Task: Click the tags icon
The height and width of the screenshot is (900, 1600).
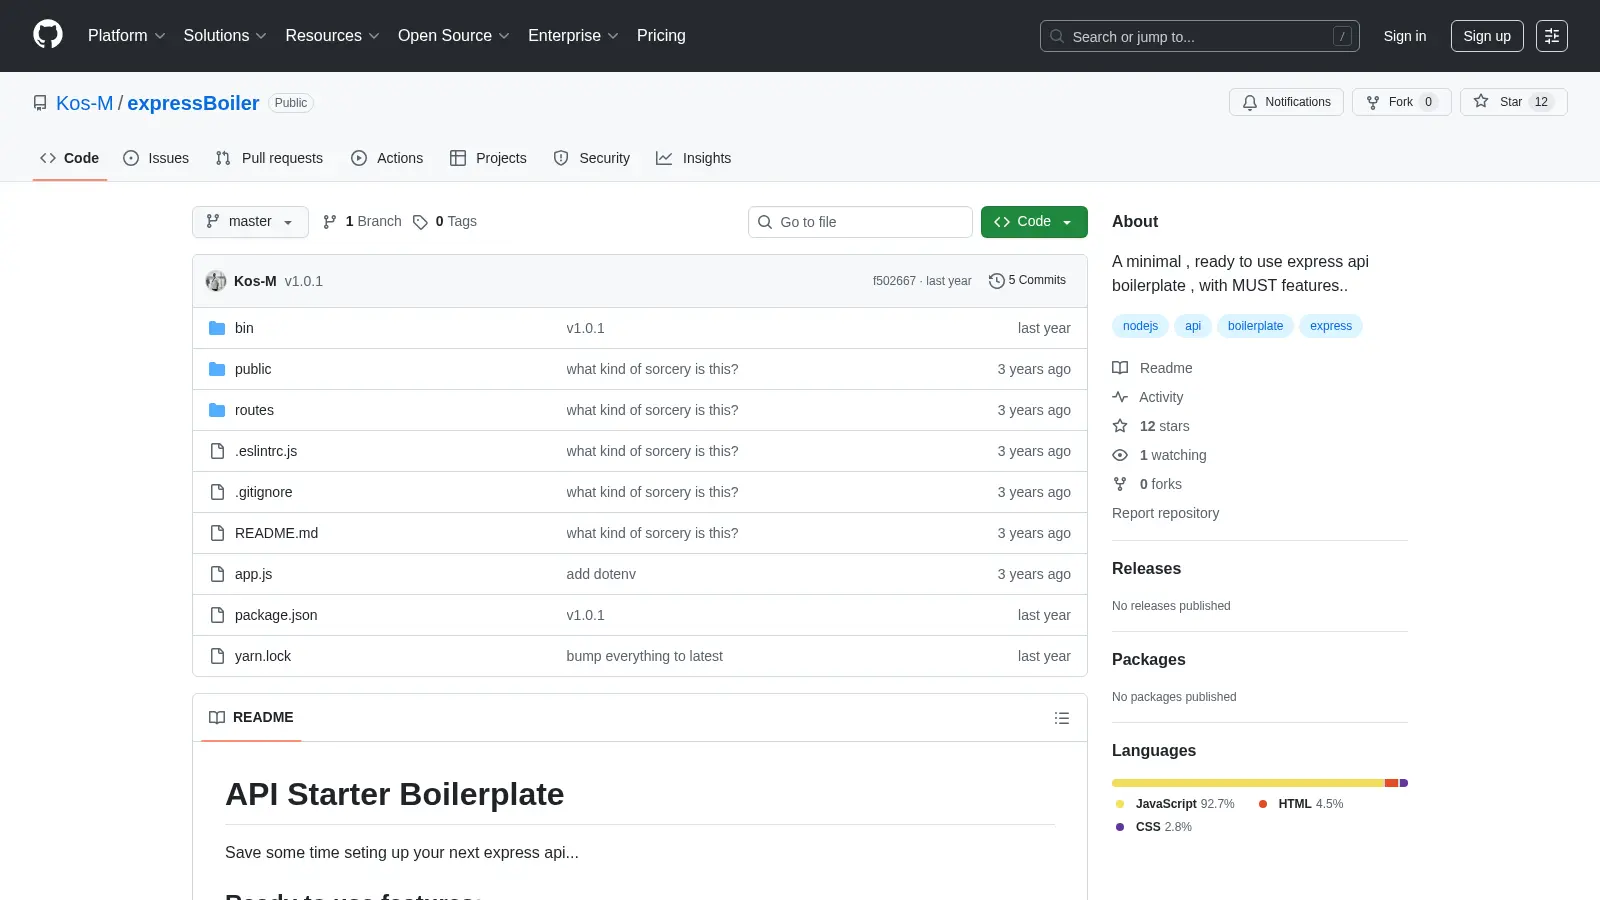Action: (420, 222)
